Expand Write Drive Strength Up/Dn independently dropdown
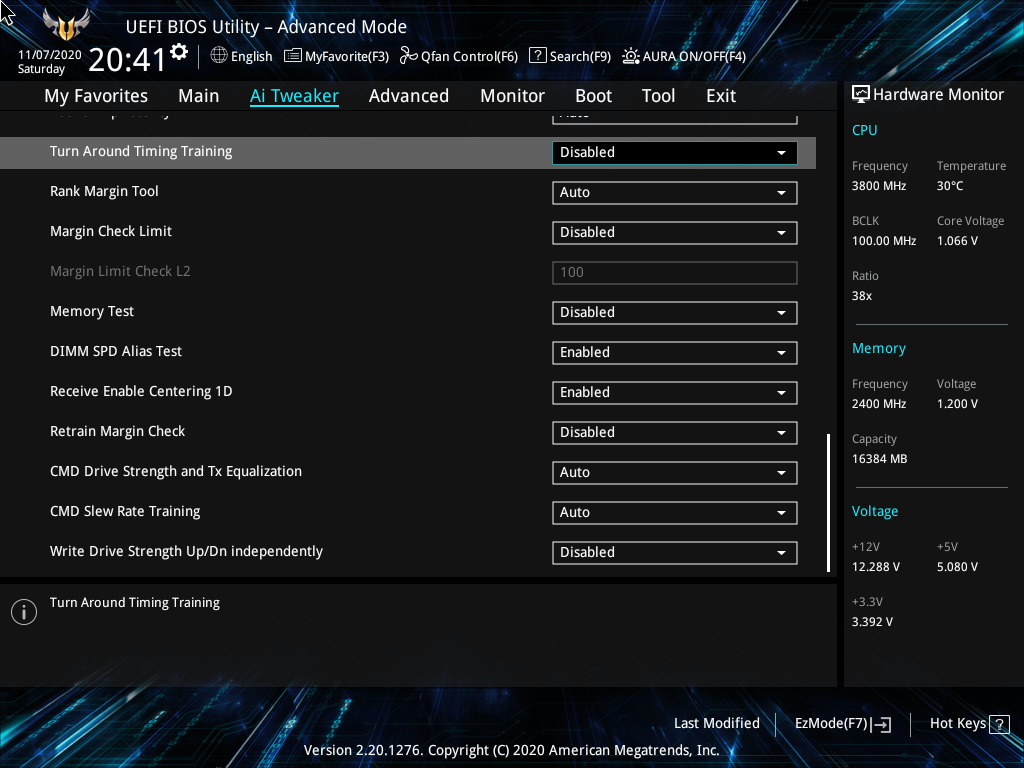 (x=675, y=552)
